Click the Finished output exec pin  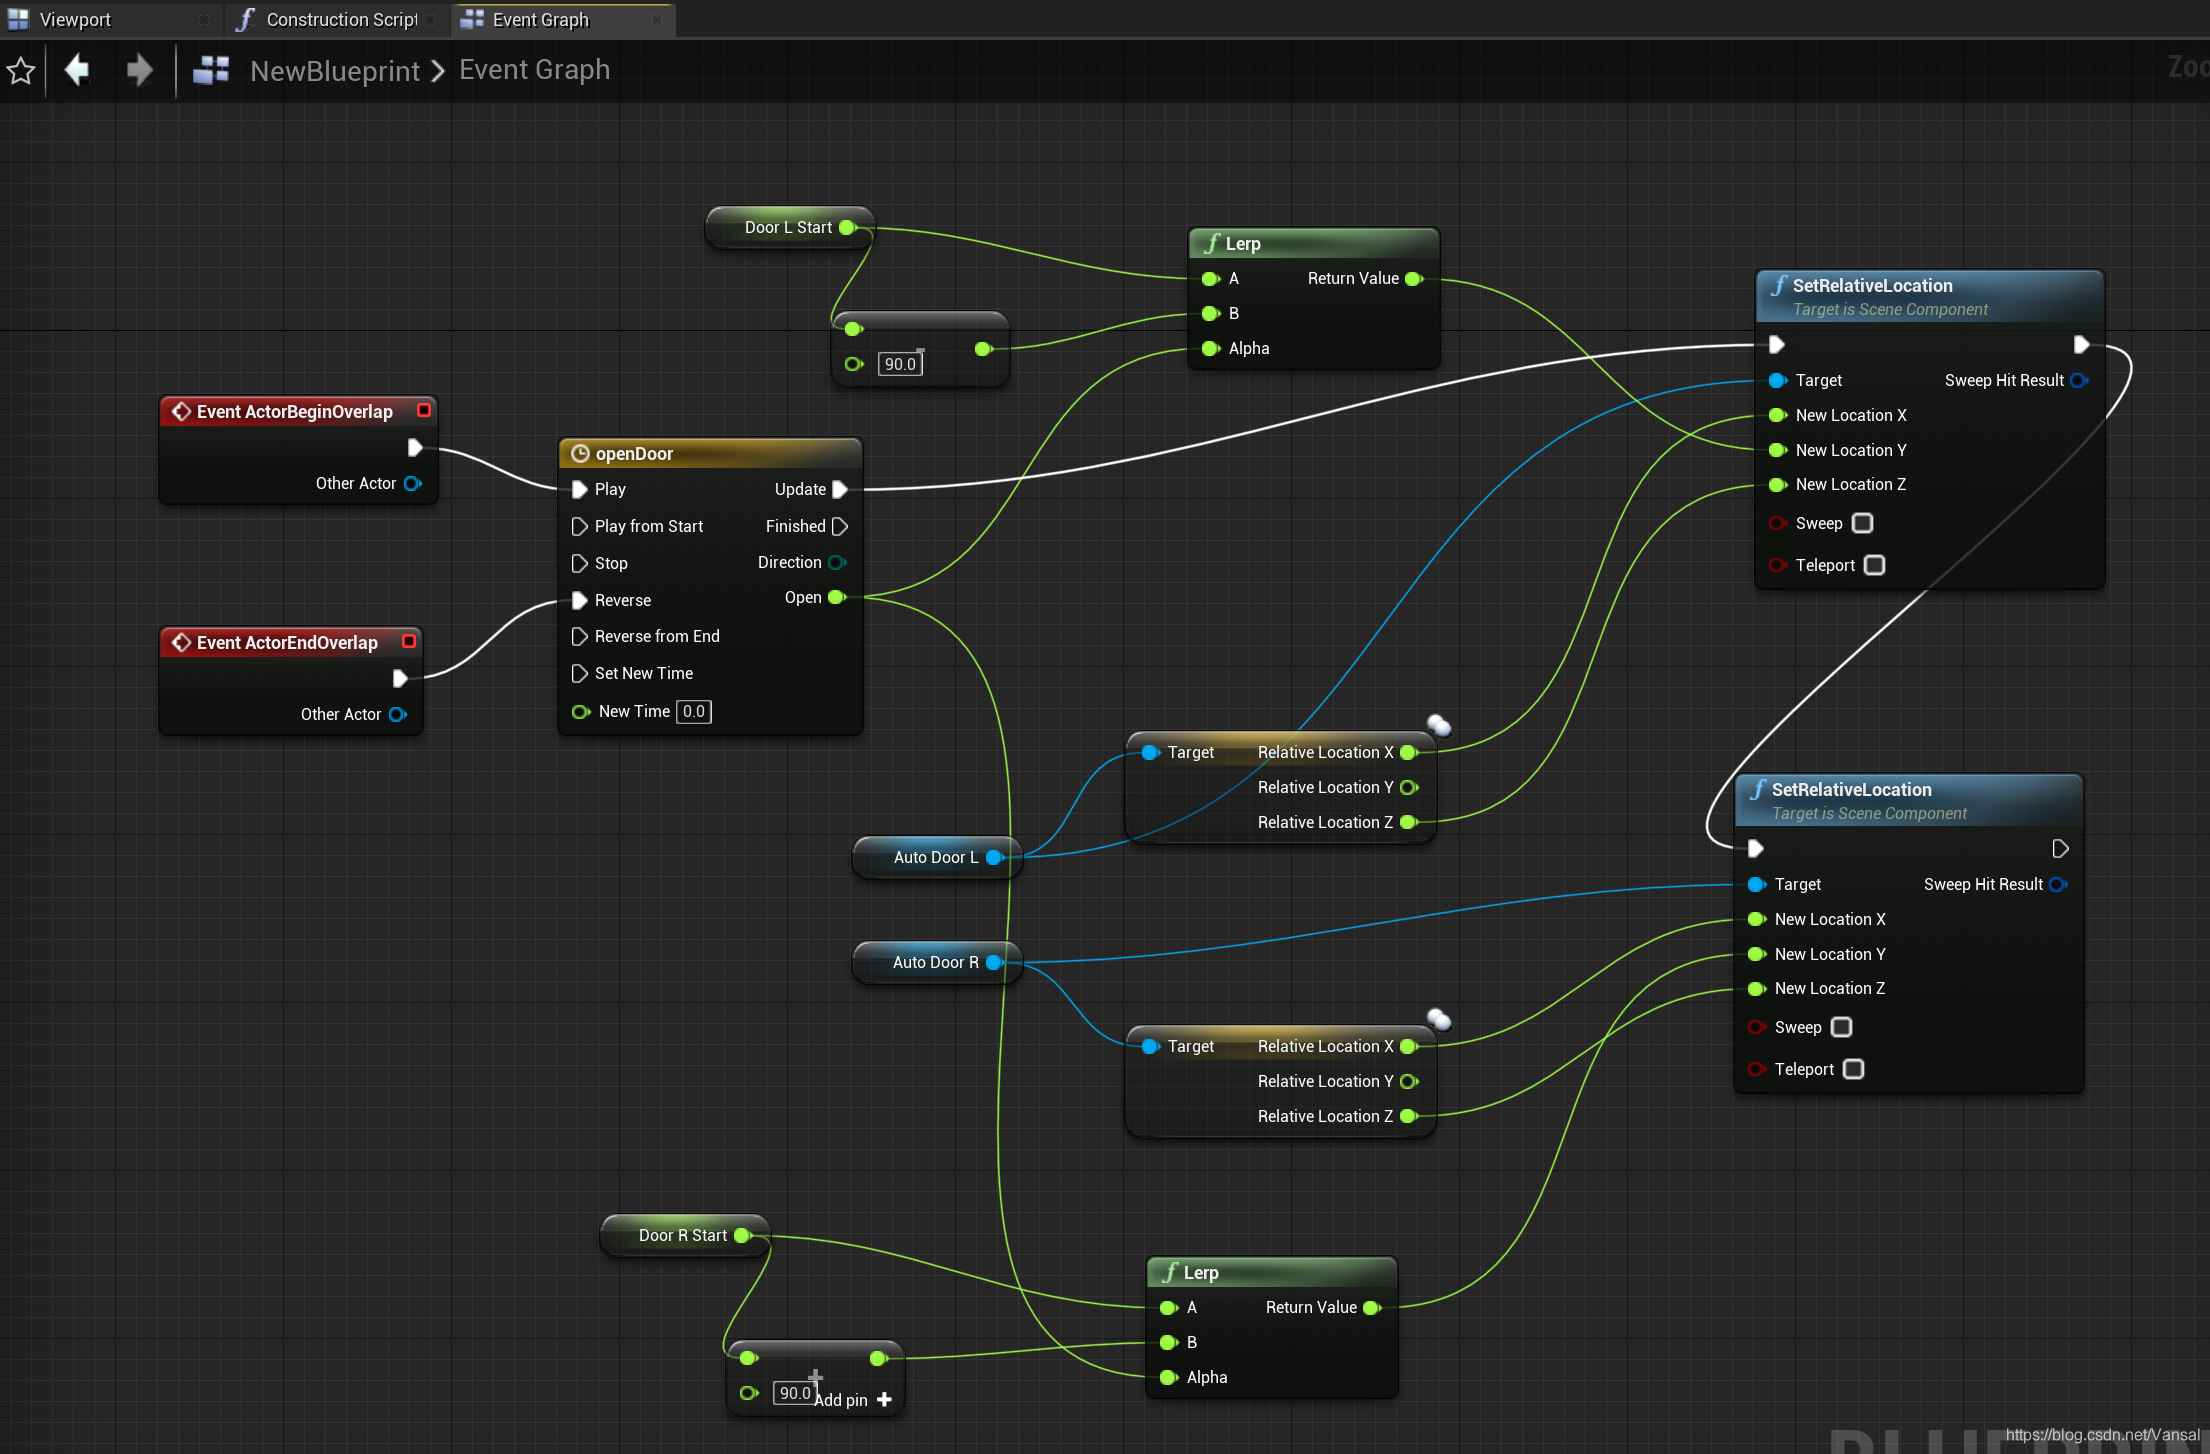840,526
